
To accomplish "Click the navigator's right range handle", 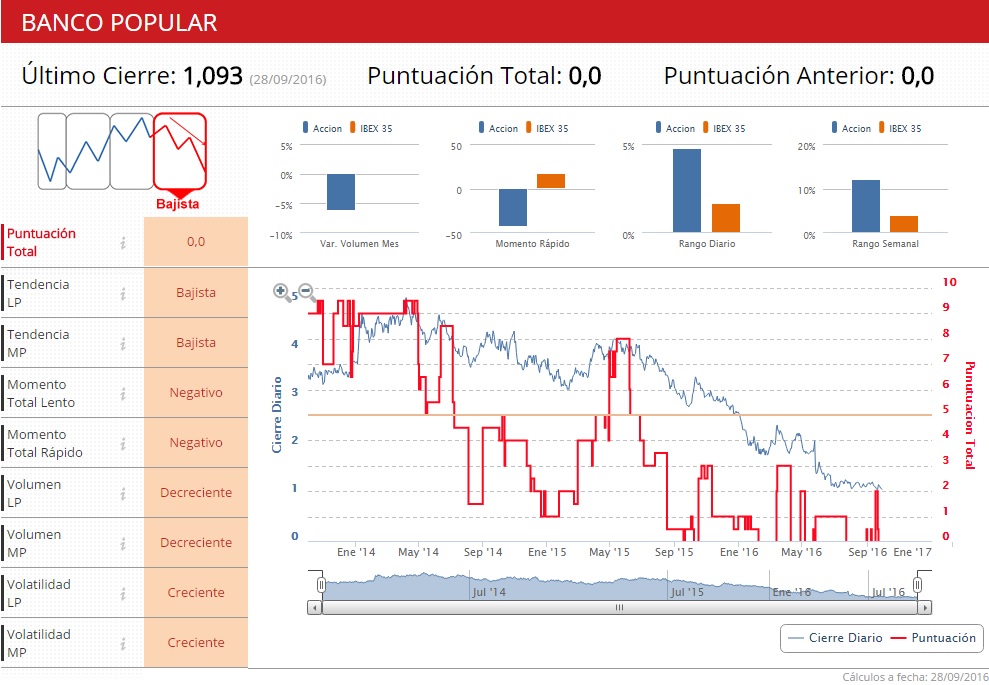I will point(918,585).
